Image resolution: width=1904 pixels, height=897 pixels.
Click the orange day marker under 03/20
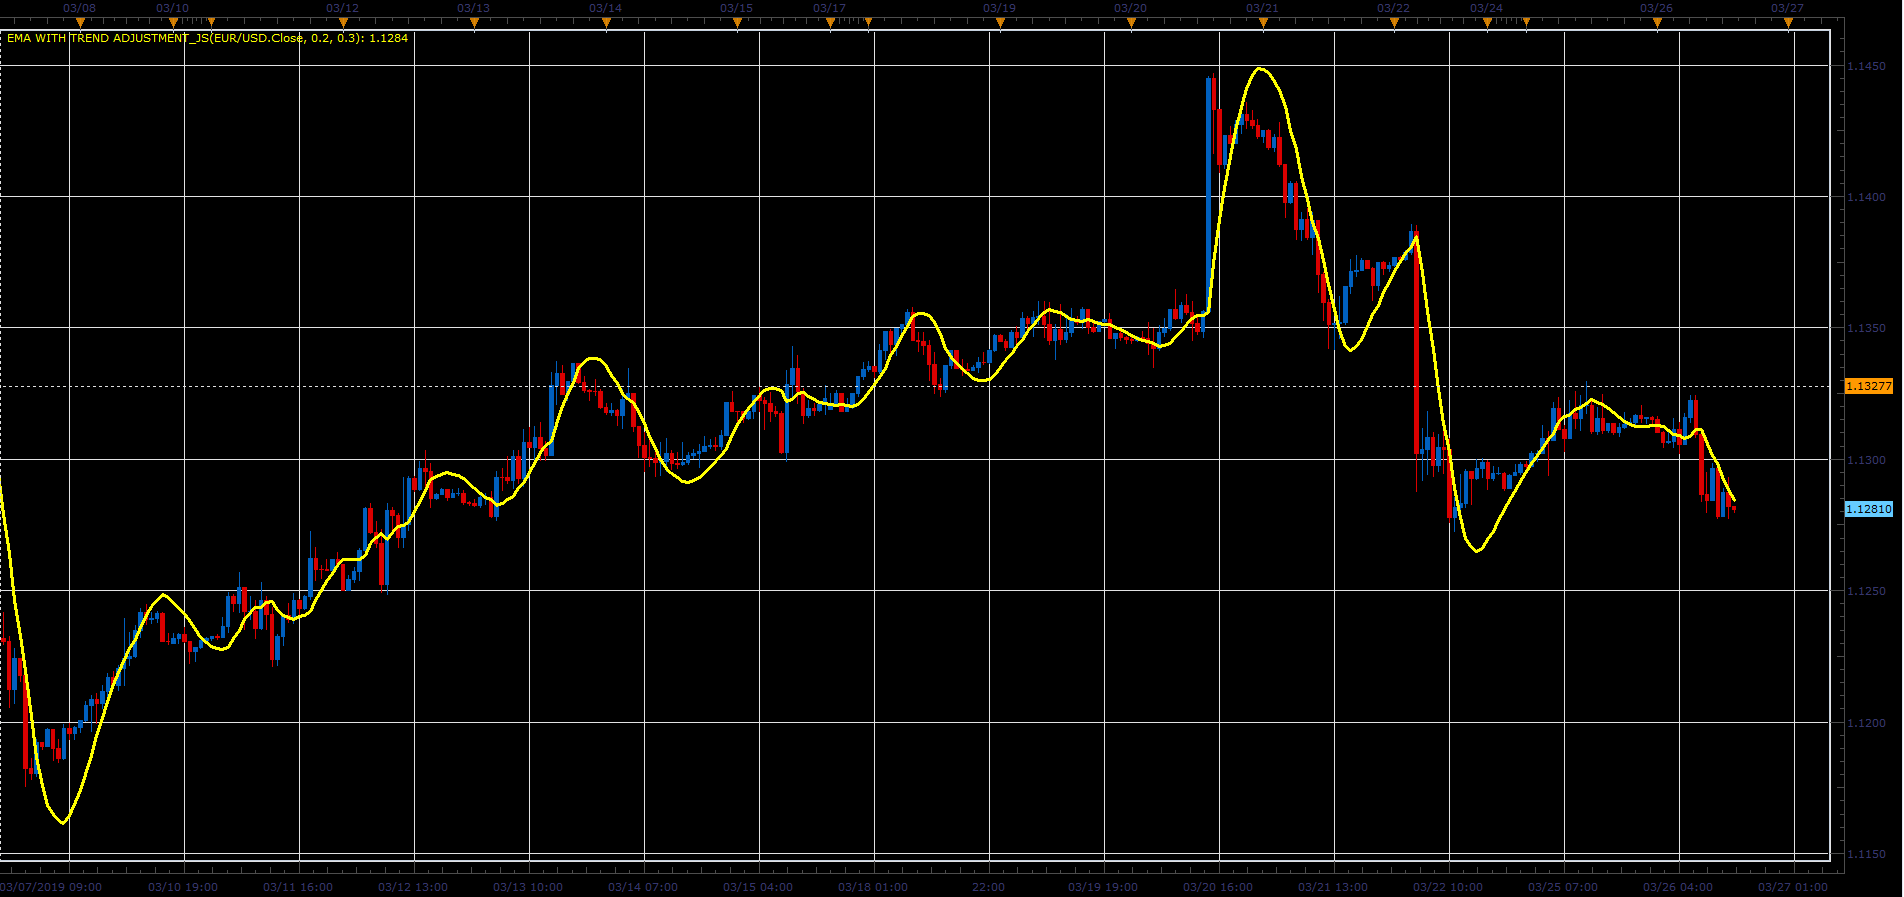[1131, 22]
